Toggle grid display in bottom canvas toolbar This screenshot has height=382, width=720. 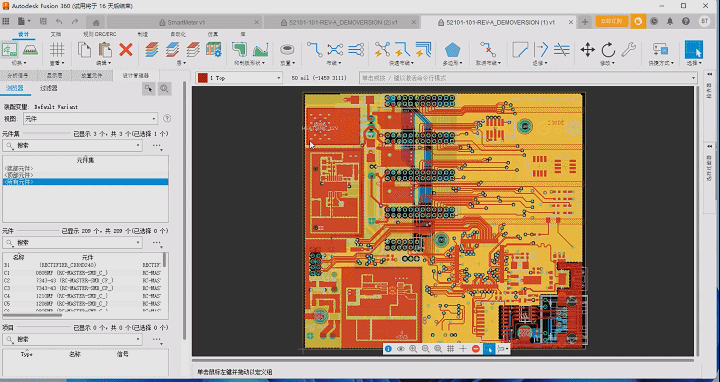450,349
